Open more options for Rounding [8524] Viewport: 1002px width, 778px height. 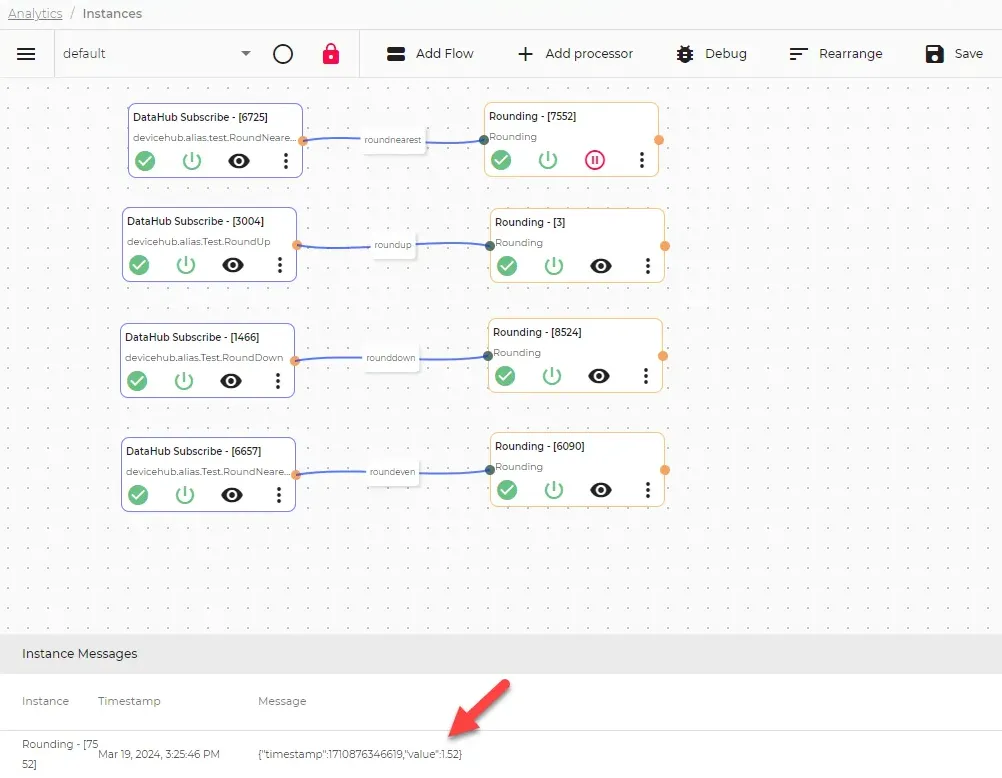pyautogui.click(x=646, y=376)
